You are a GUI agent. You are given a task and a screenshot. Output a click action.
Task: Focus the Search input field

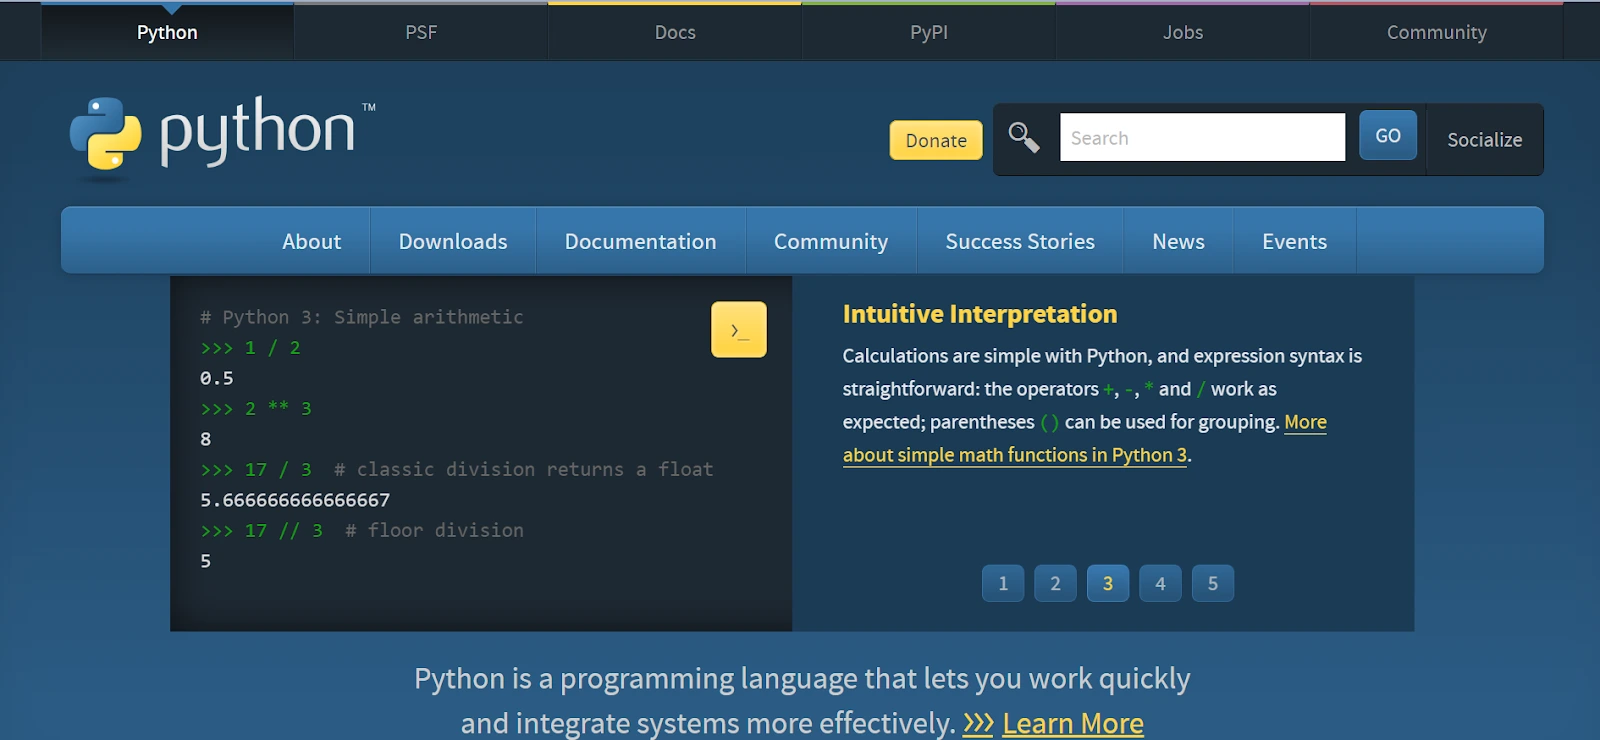(1202, 137)
